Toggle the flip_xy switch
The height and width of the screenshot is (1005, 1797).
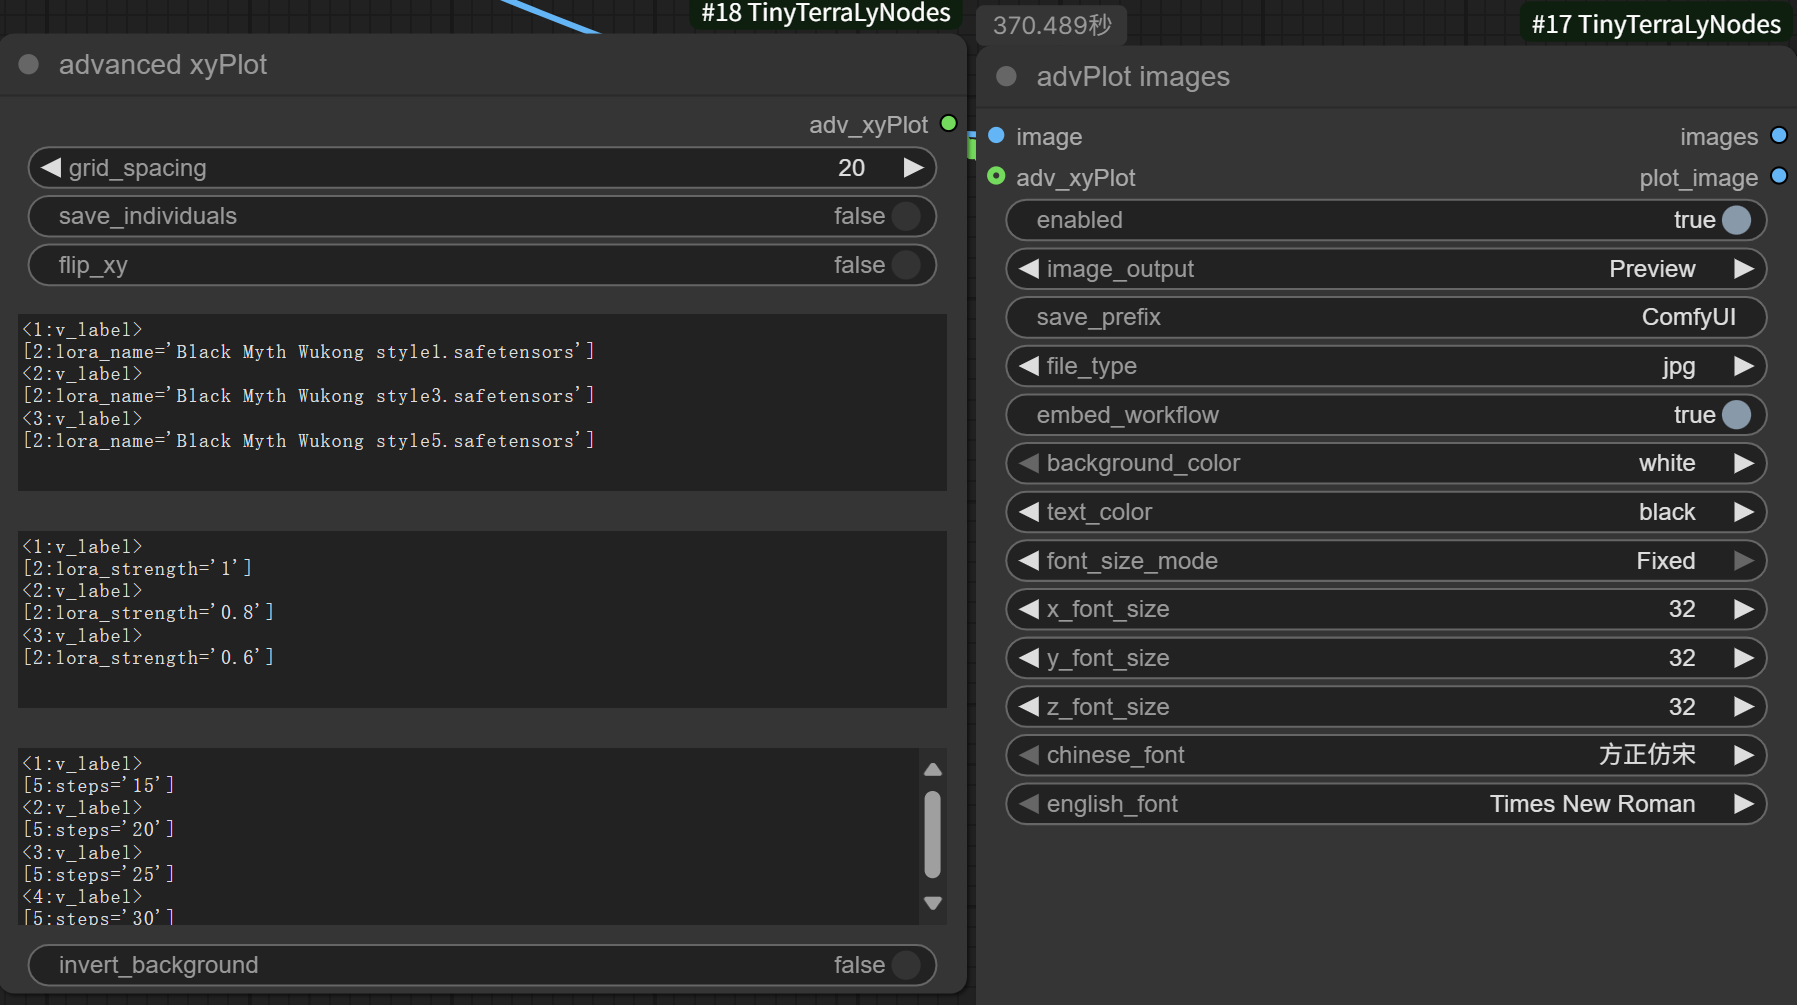point(906,265)
